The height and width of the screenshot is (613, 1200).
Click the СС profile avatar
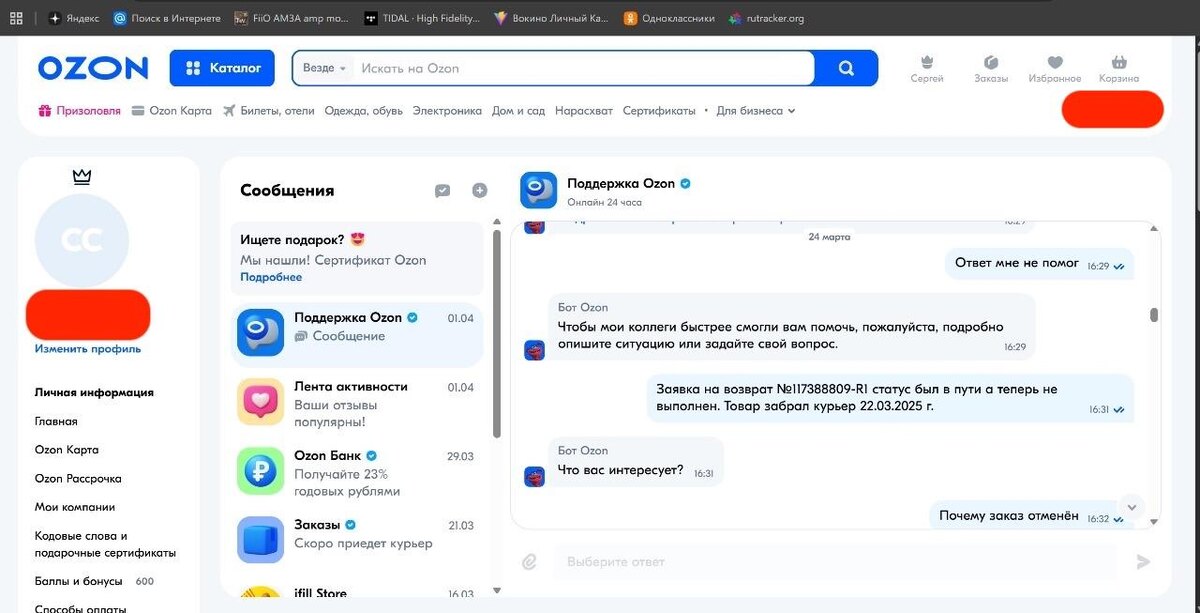pos(82,241)
